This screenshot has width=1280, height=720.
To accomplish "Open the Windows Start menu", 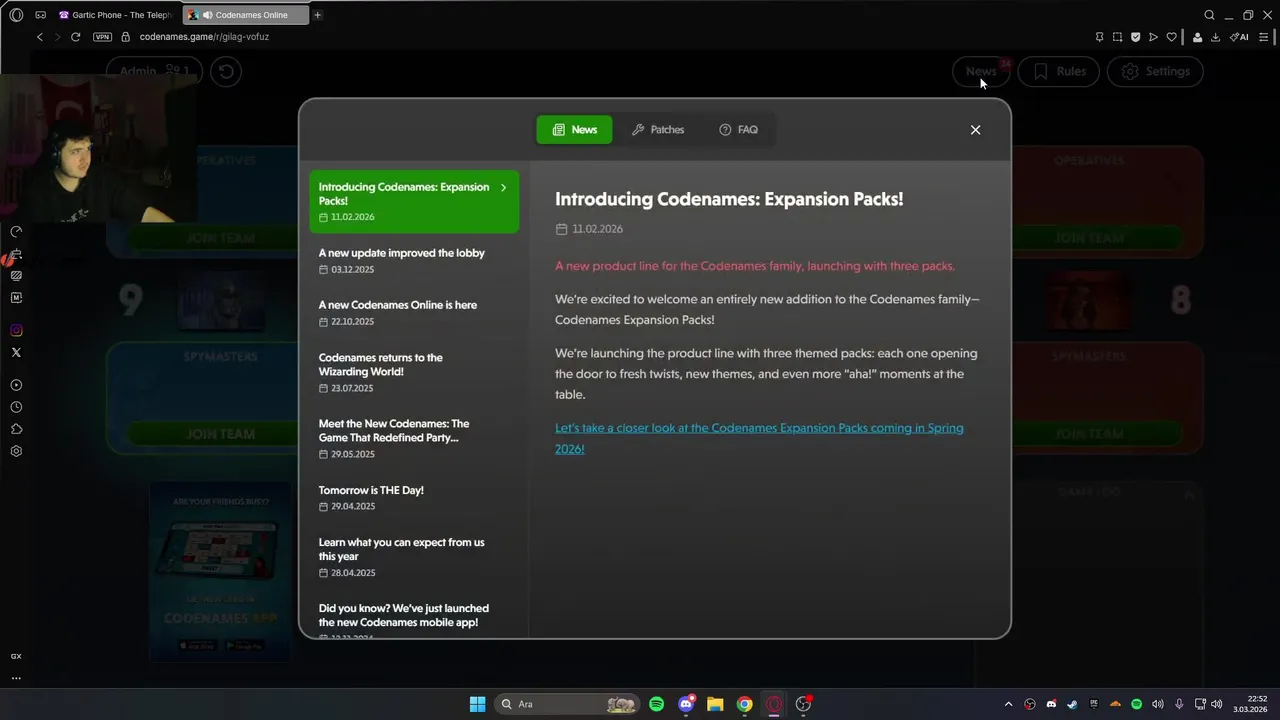I will coord(477,704).
